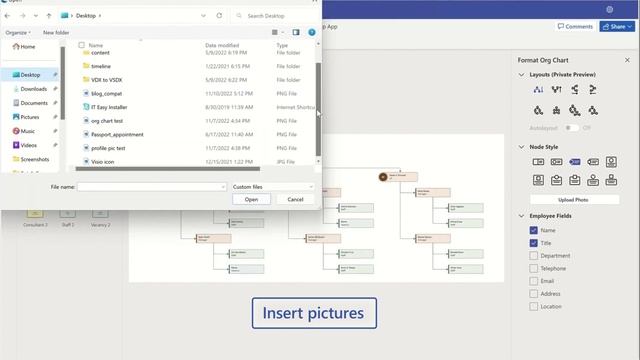Click the file list horizontal scrollbar
This screenshot has height=360, width=640.
click(168, 168)
